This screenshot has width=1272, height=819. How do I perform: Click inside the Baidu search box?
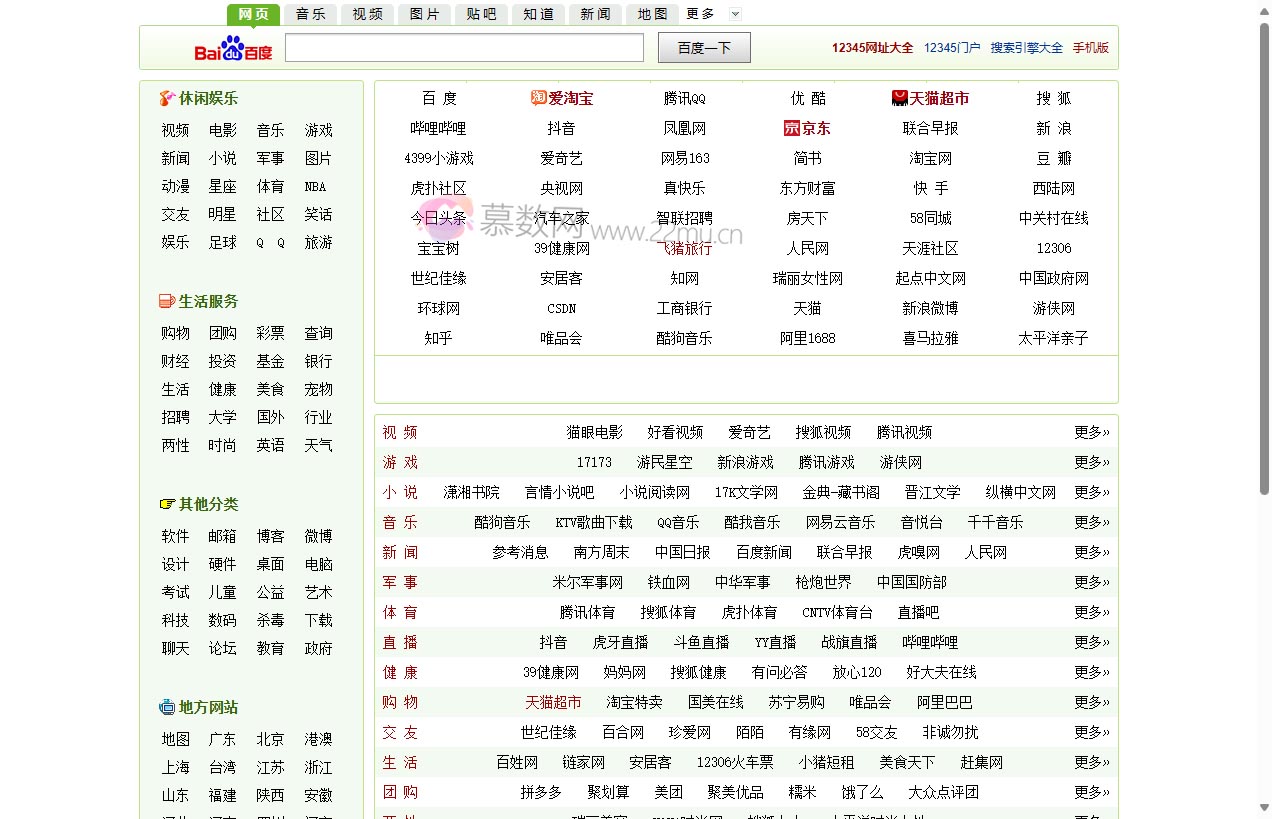[463, 47]
